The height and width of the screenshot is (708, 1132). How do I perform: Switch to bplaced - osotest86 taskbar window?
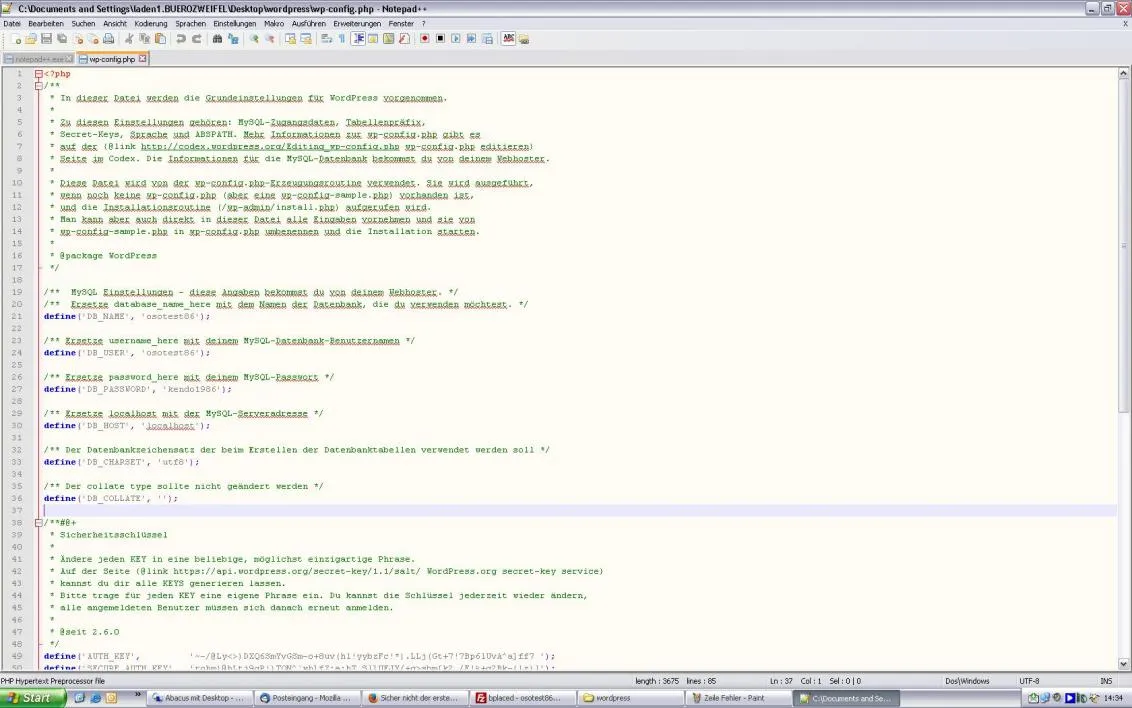coord(524,698)
